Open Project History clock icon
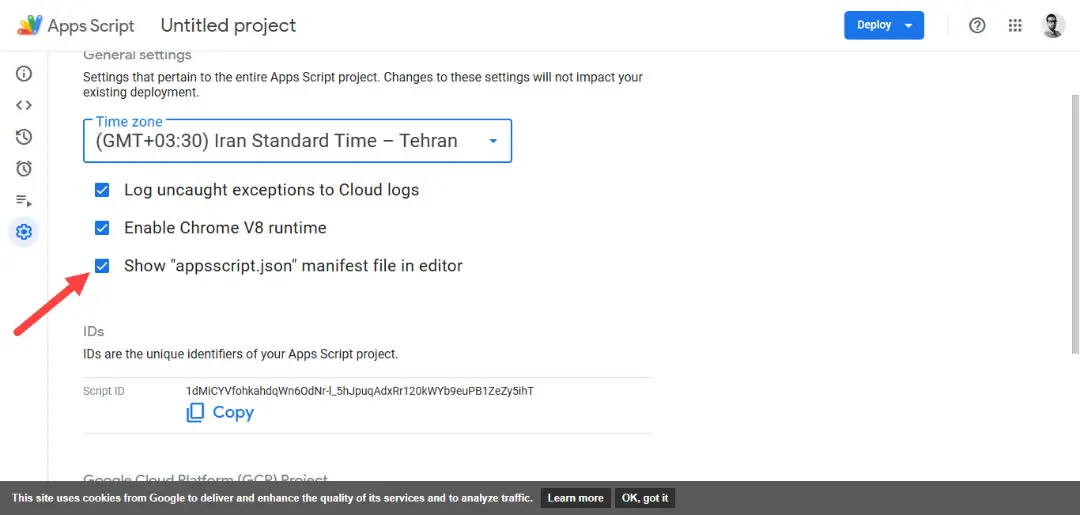This screenshot has width=1080, height=515. (x=23, y=136)
